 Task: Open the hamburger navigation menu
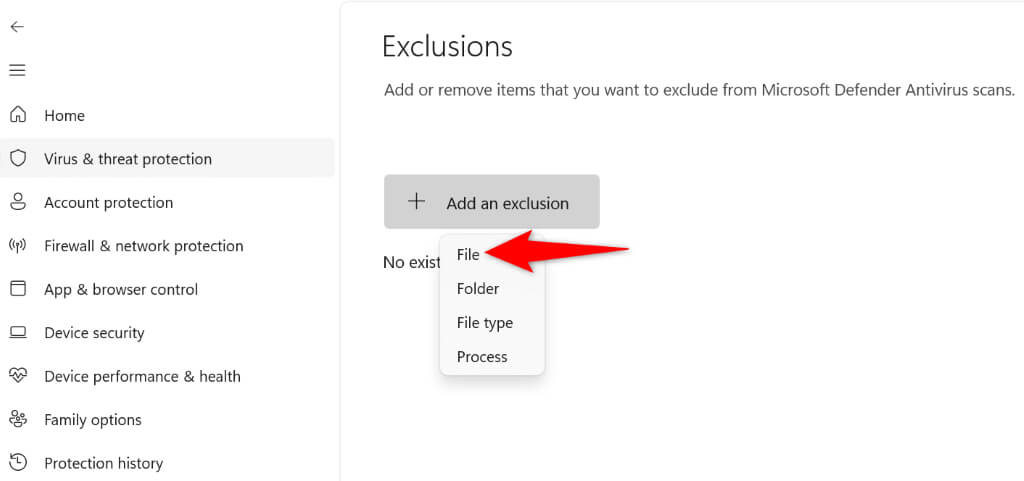(x=17, y=70)
